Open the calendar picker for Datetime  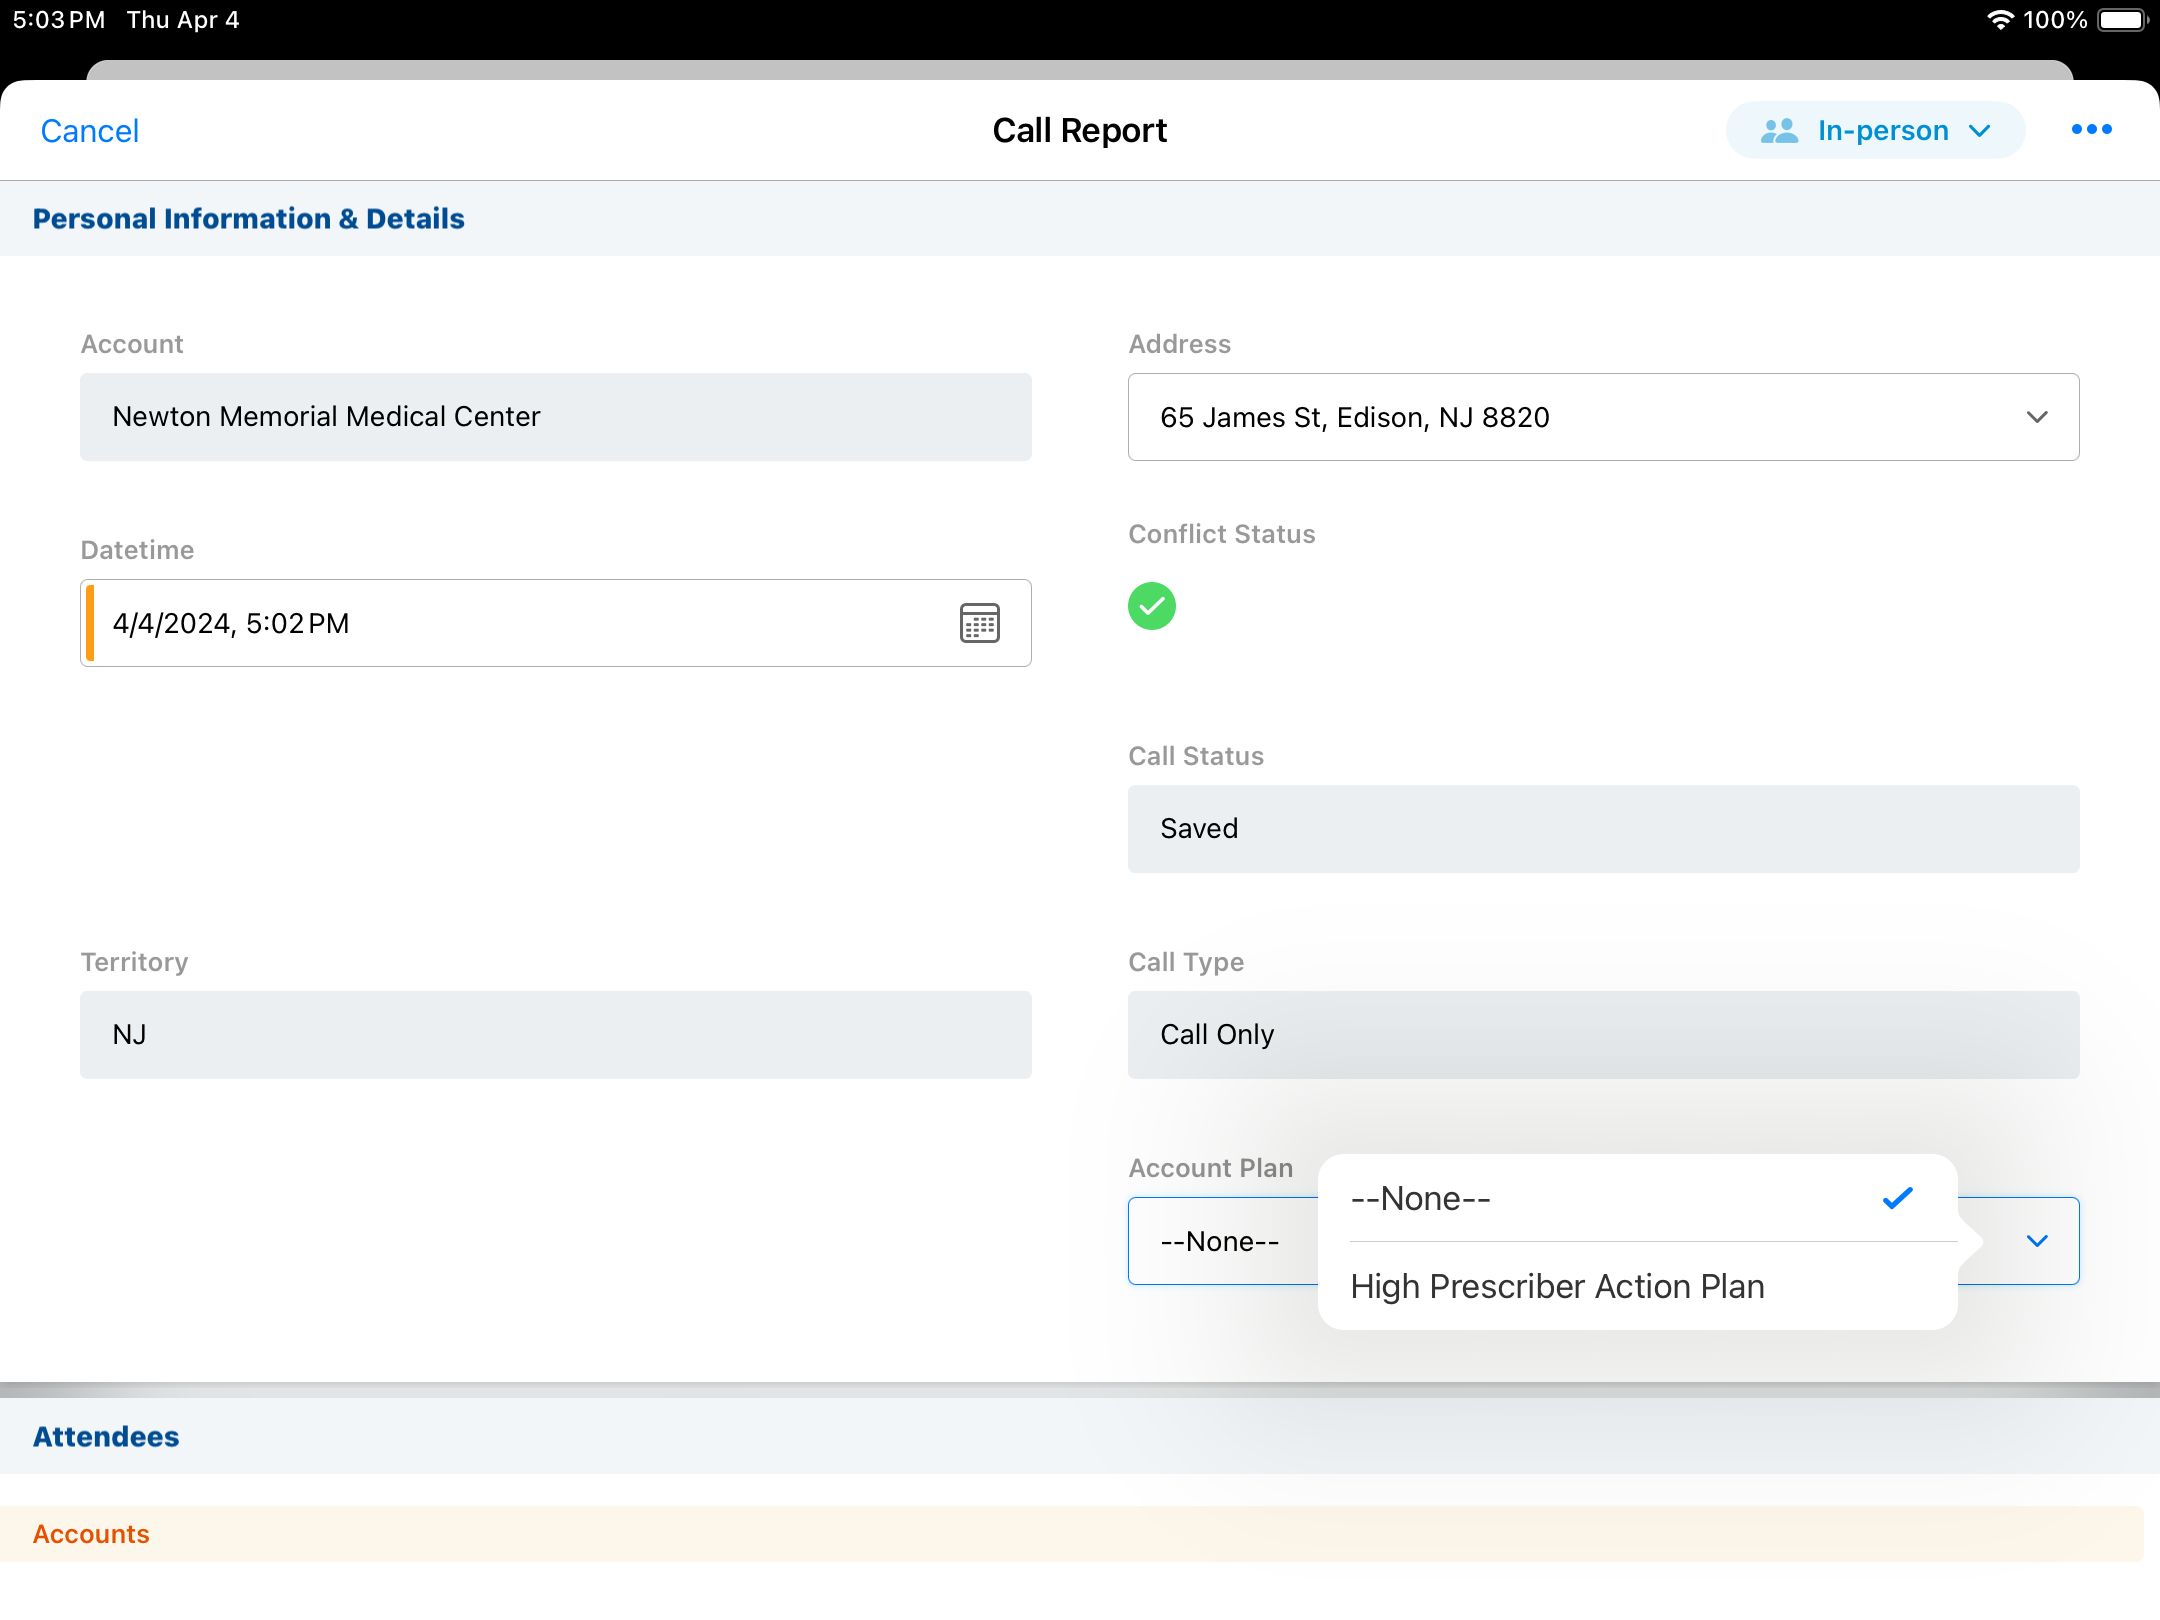979,623
